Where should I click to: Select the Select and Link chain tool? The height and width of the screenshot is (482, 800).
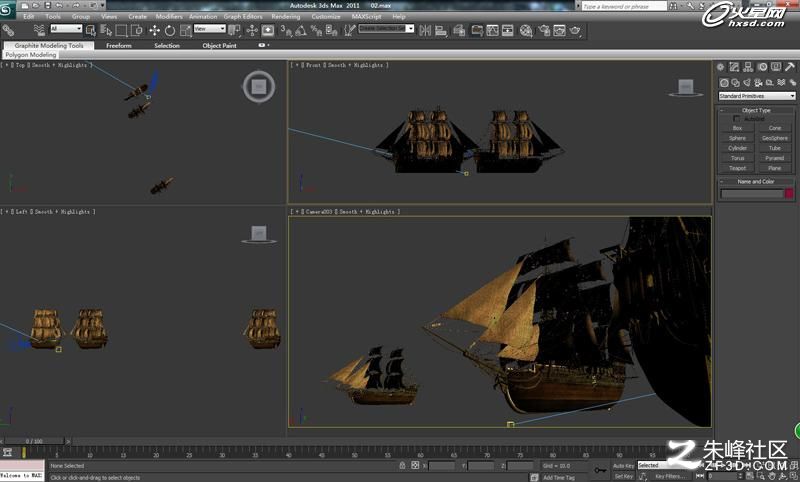8,31
